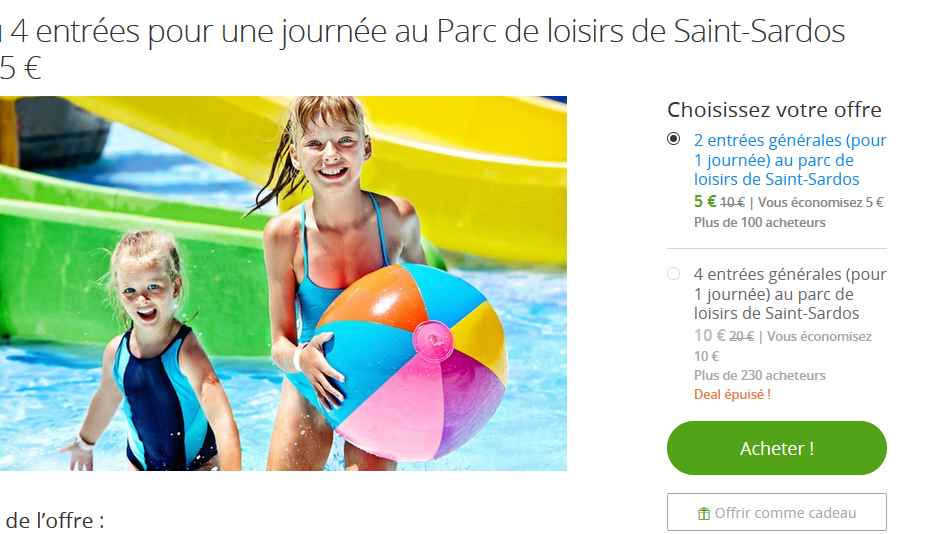Click the Plus de 100 acheteurs text

click(x=760, y=222)
